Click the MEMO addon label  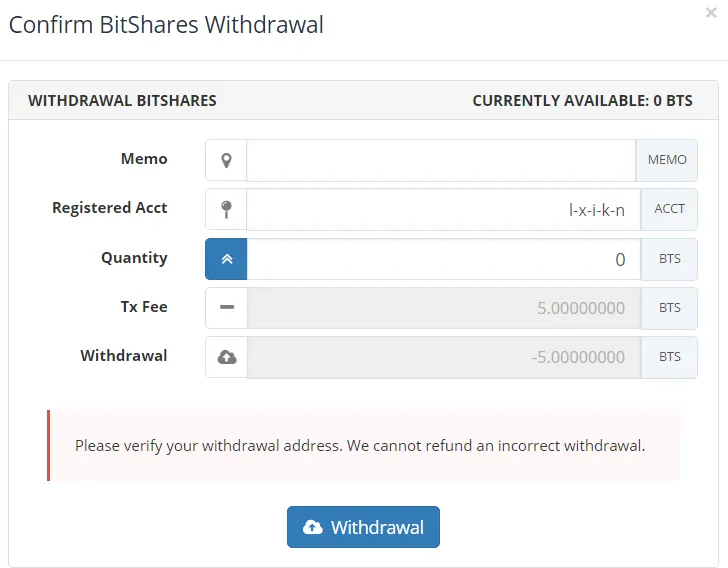click(x=667, y=160)
